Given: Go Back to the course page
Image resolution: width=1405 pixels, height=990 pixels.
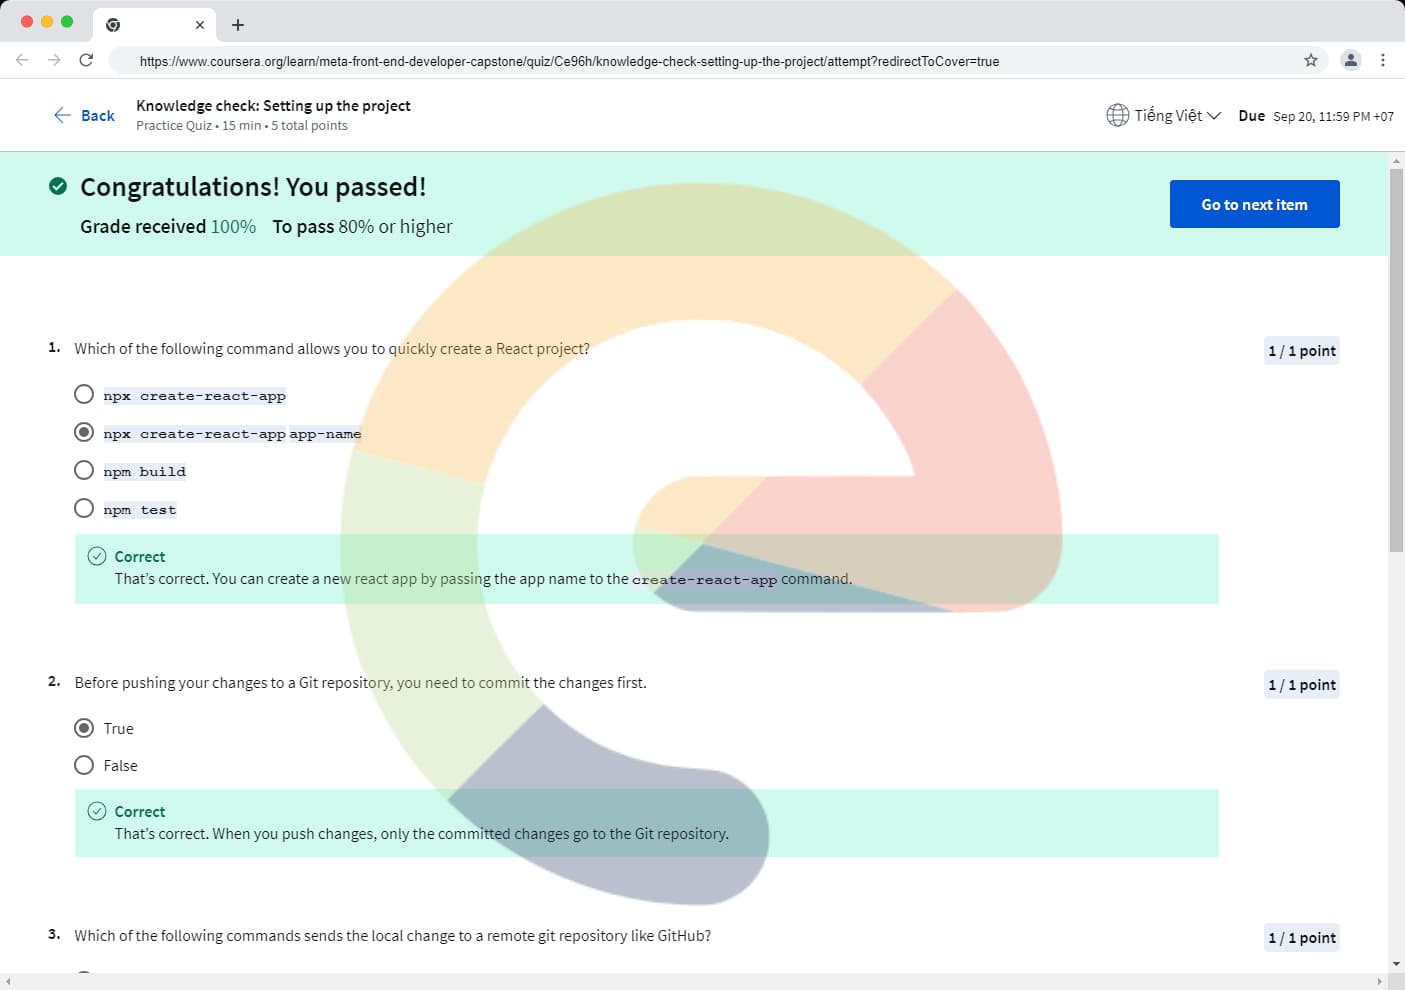Looking at the screenshot, I should [x=84, y=115].
